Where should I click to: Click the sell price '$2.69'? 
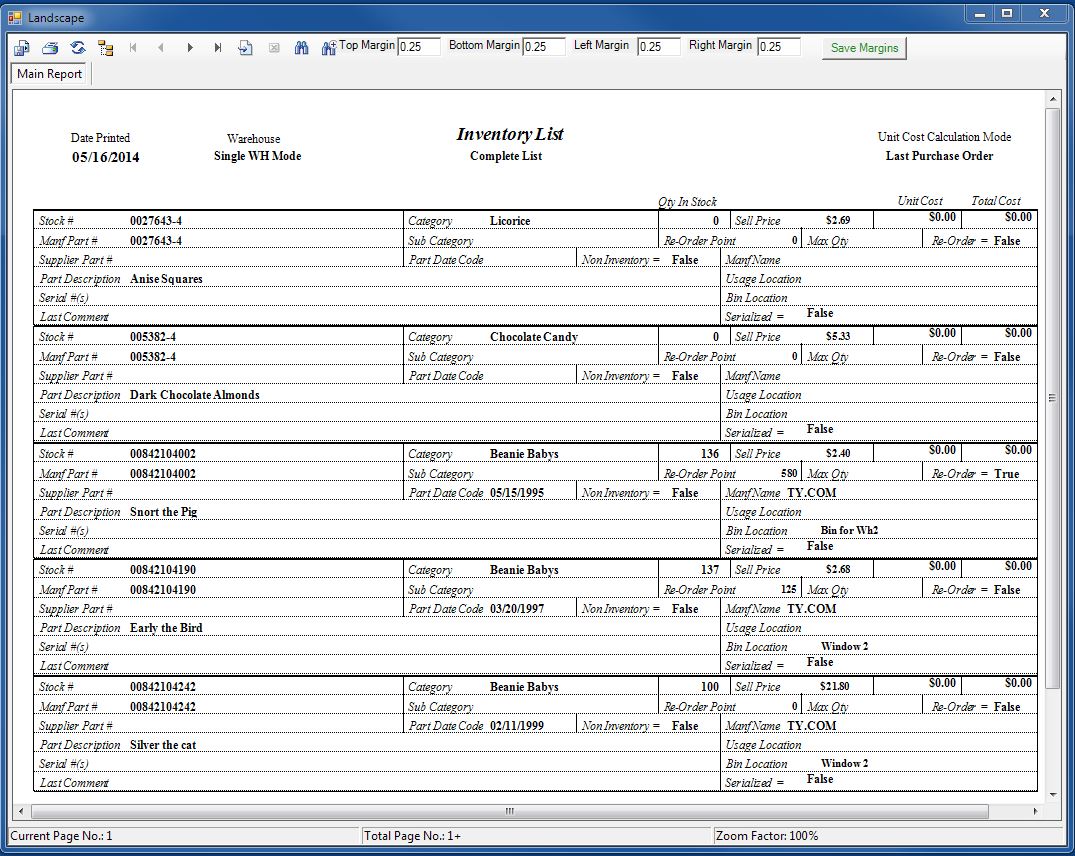838,220
